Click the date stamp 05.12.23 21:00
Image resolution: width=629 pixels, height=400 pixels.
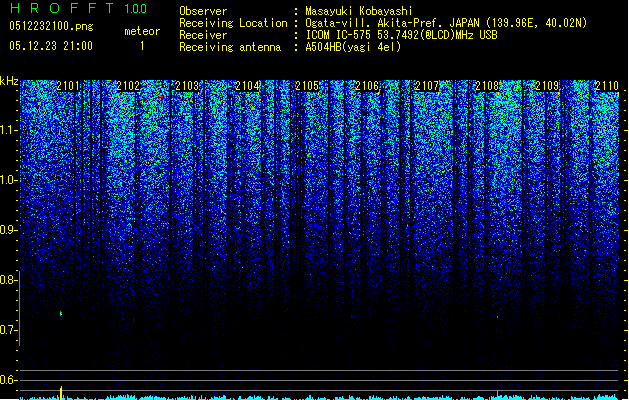coord(51,46)
